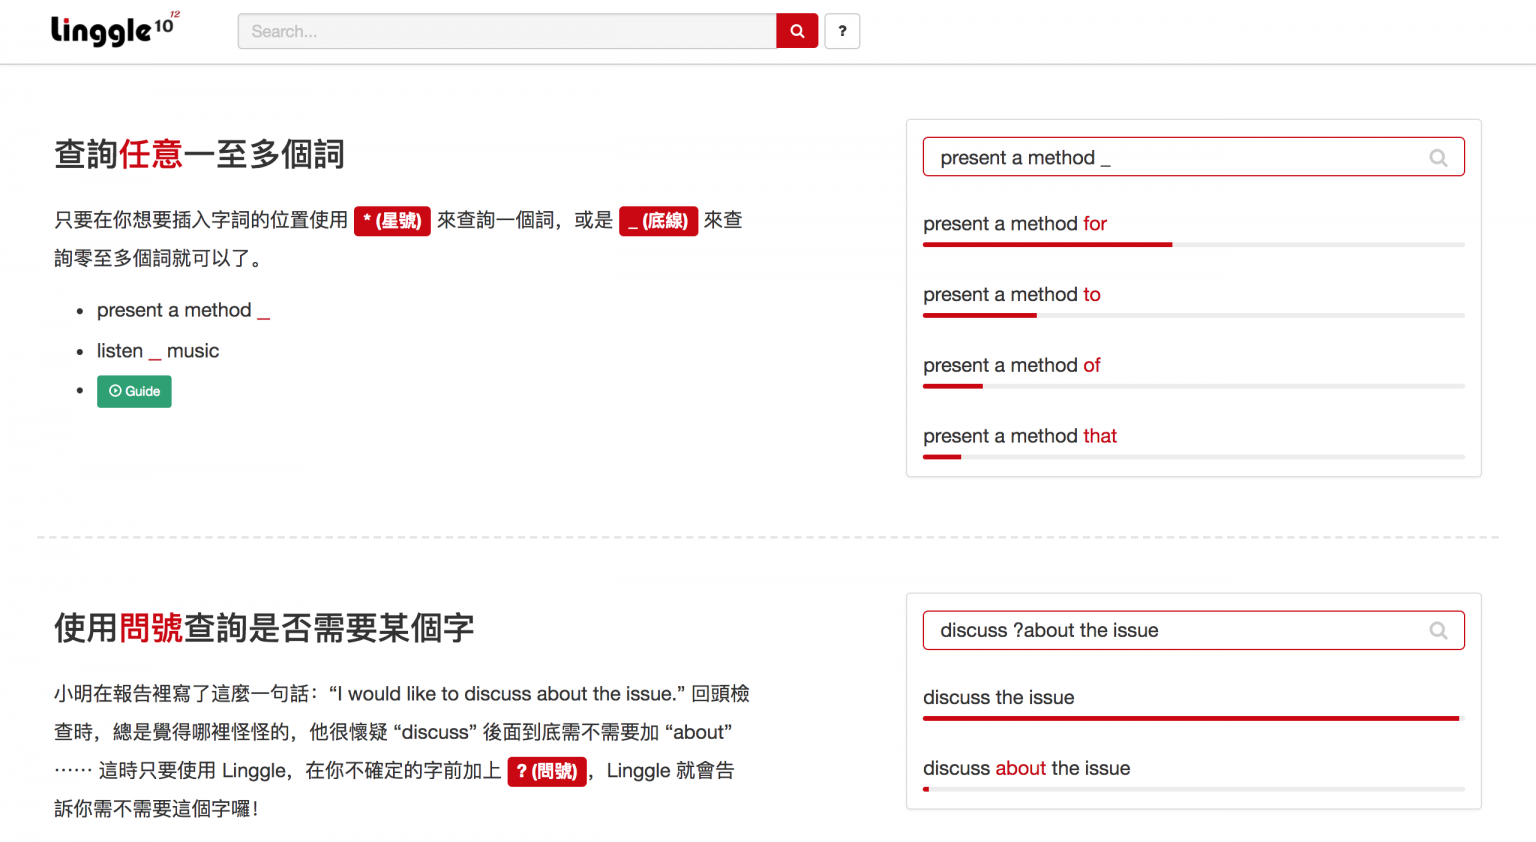Viewport: 1536px width, 842px height.
Task: Open help via the question mark icon
Action: pyautogui.click(x=842, y=31)
